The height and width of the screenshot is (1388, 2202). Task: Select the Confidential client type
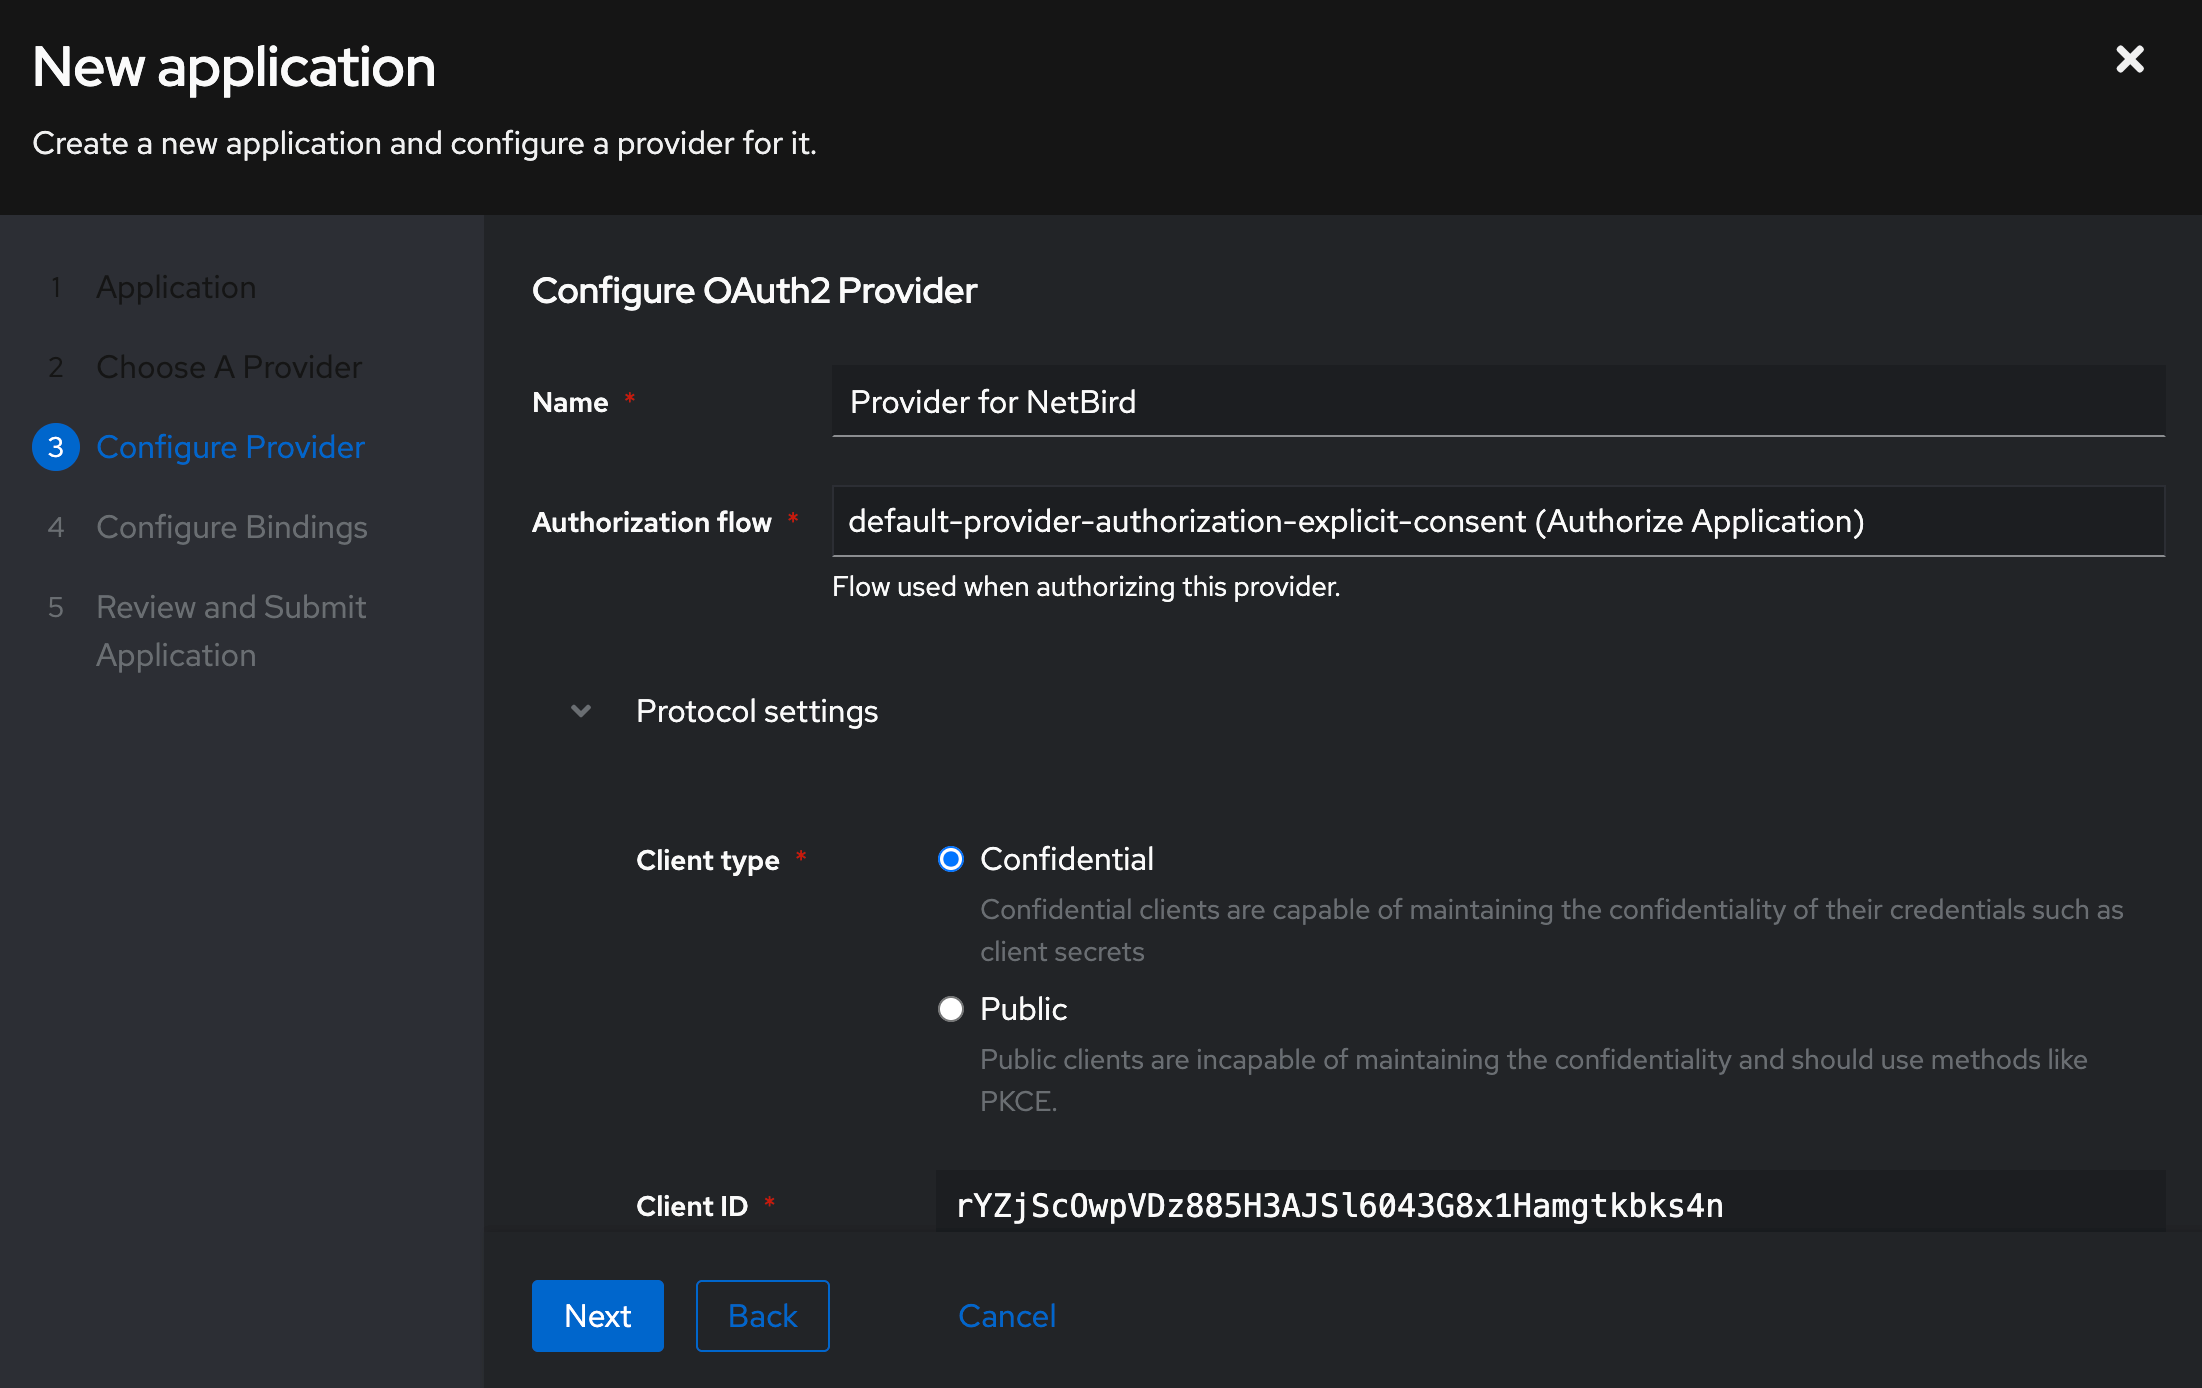point(950,859)
